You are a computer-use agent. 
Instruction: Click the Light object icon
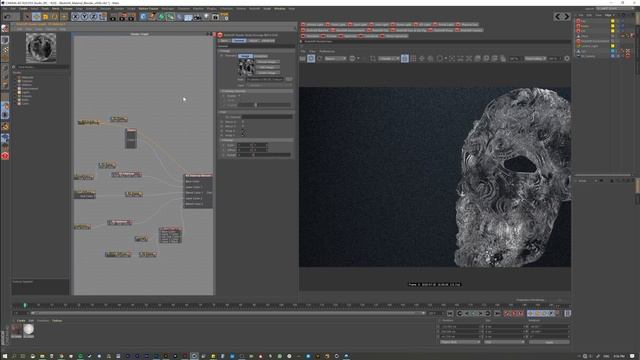pyautogui.click(x=207, y=17)
